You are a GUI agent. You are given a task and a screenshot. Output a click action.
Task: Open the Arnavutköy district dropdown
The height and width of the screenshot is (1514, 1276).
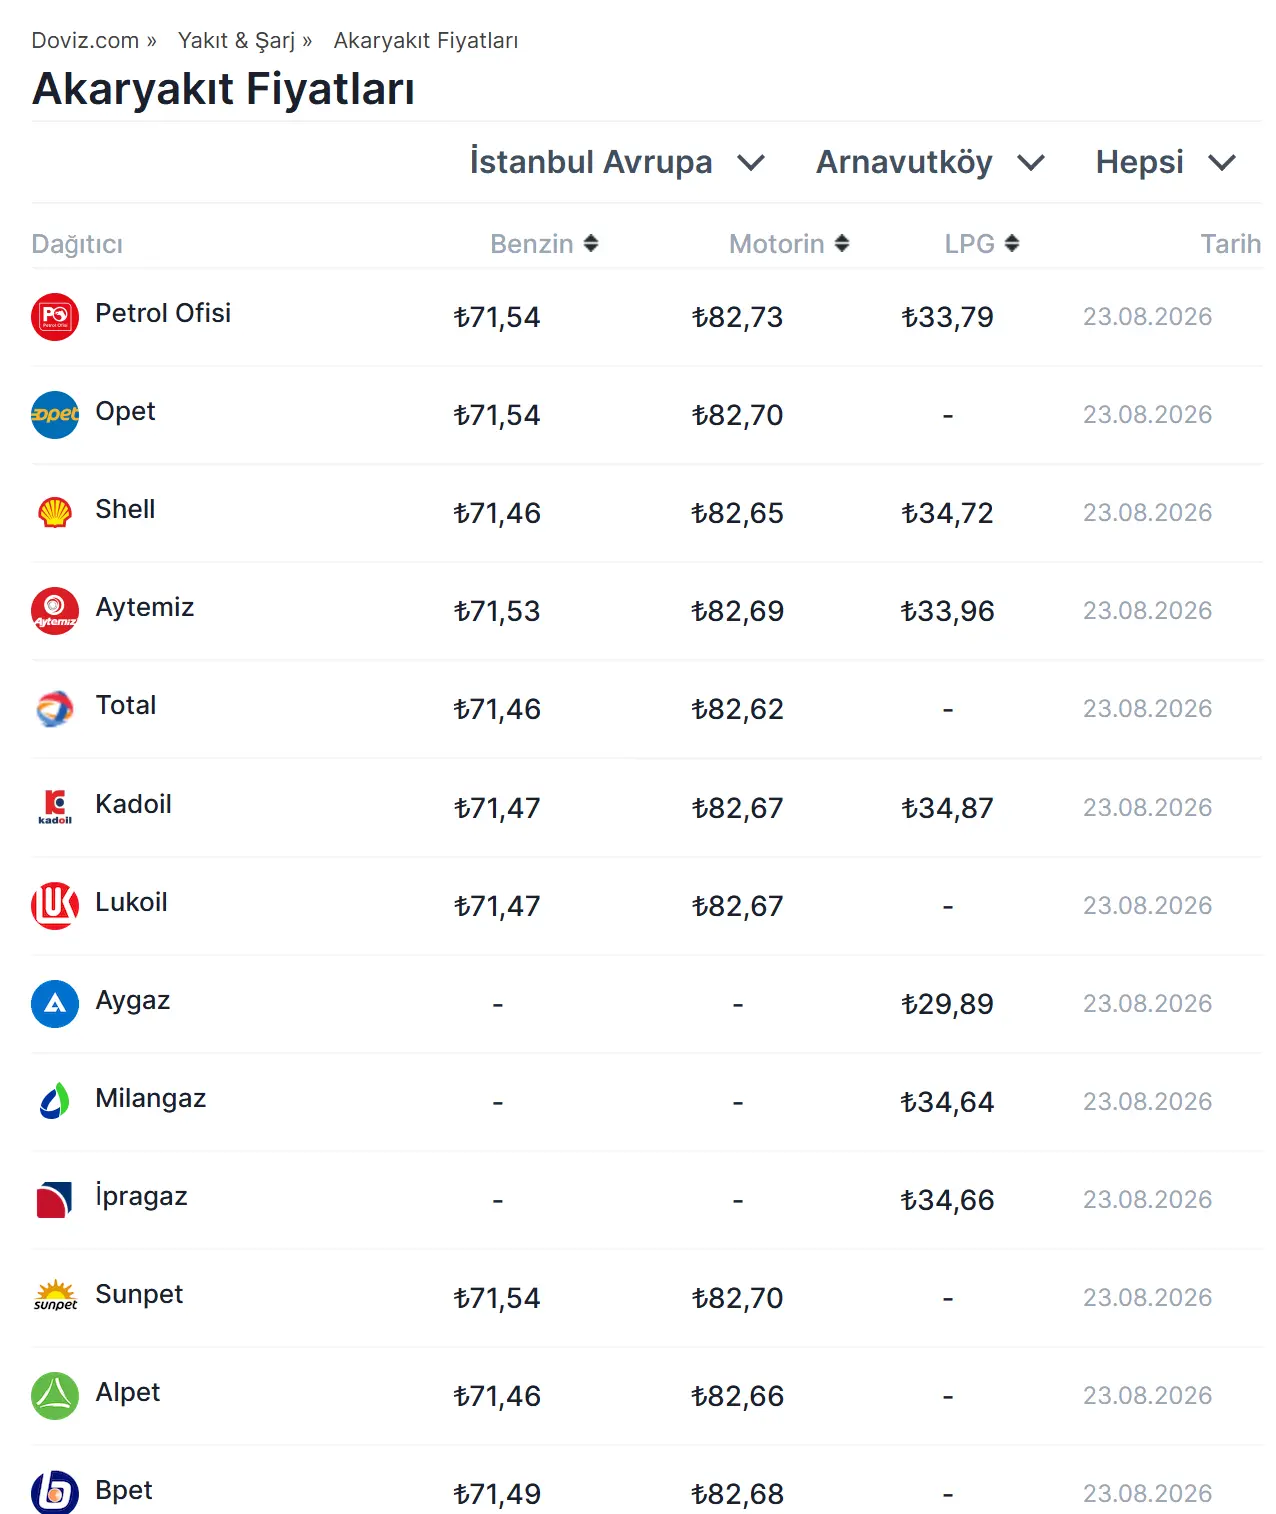point(930,162)
